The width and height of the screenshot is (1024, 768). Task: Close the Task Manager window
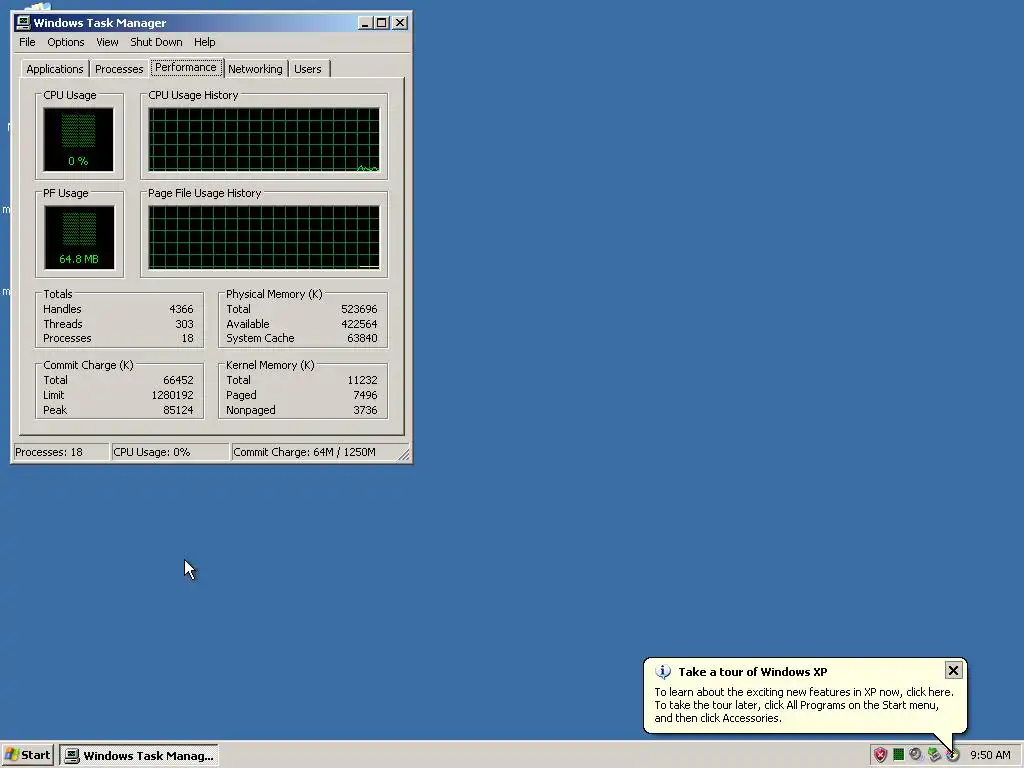click(400, 23)
